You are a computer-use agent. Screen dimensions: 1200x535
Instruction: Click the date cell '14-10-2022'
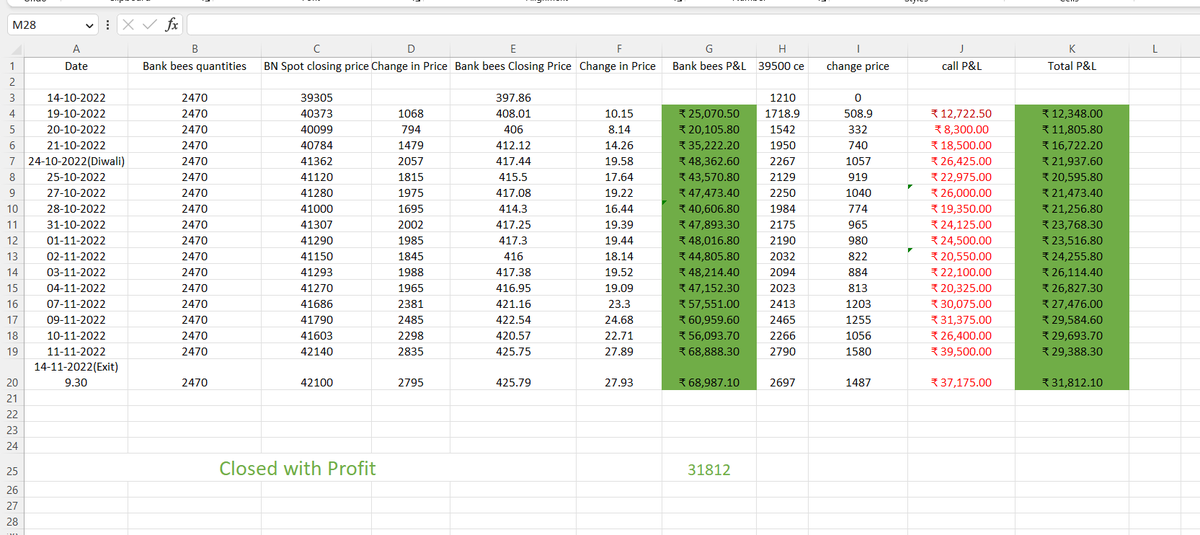click(75, 98)
